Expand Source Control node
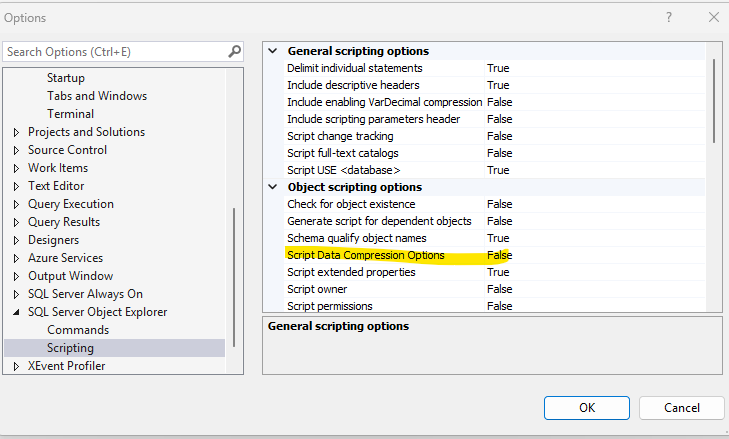This screenshot has height=439, width=729. pyautogui.click(x=16, y=150)
